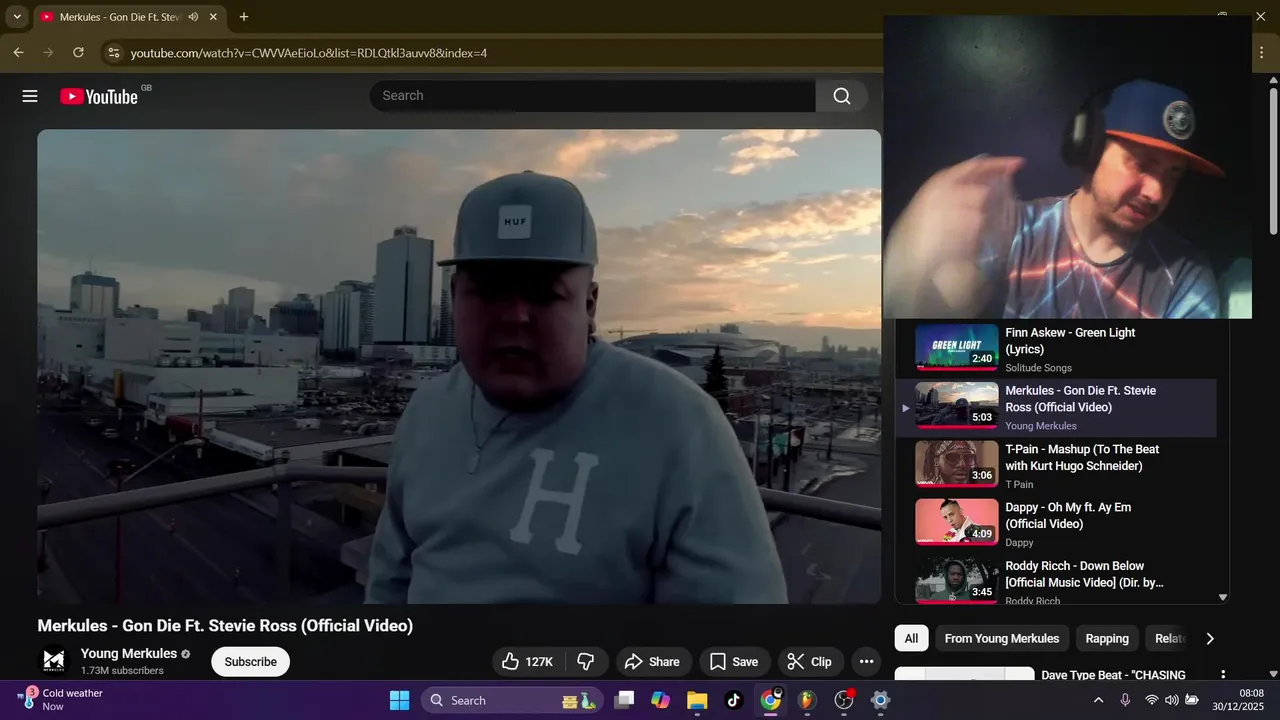1280x720 pixels.
Task: Click the YouTube search magnifier button
Action: (x=842, y=96)
